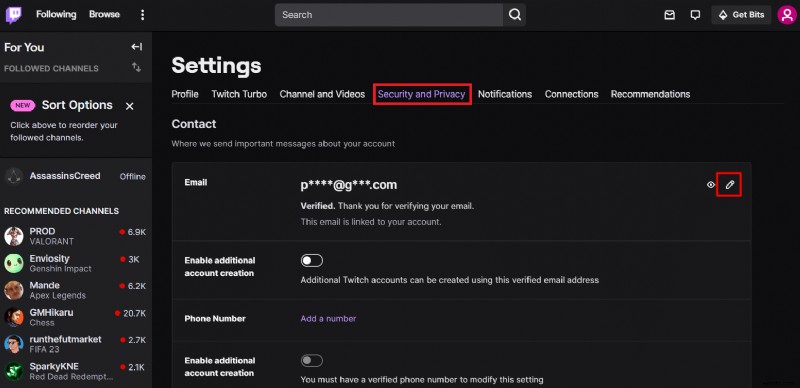This screenshot has height=388, width=800.
Task: Open followed channels sort arrows
Action: (x=136, y=67)
